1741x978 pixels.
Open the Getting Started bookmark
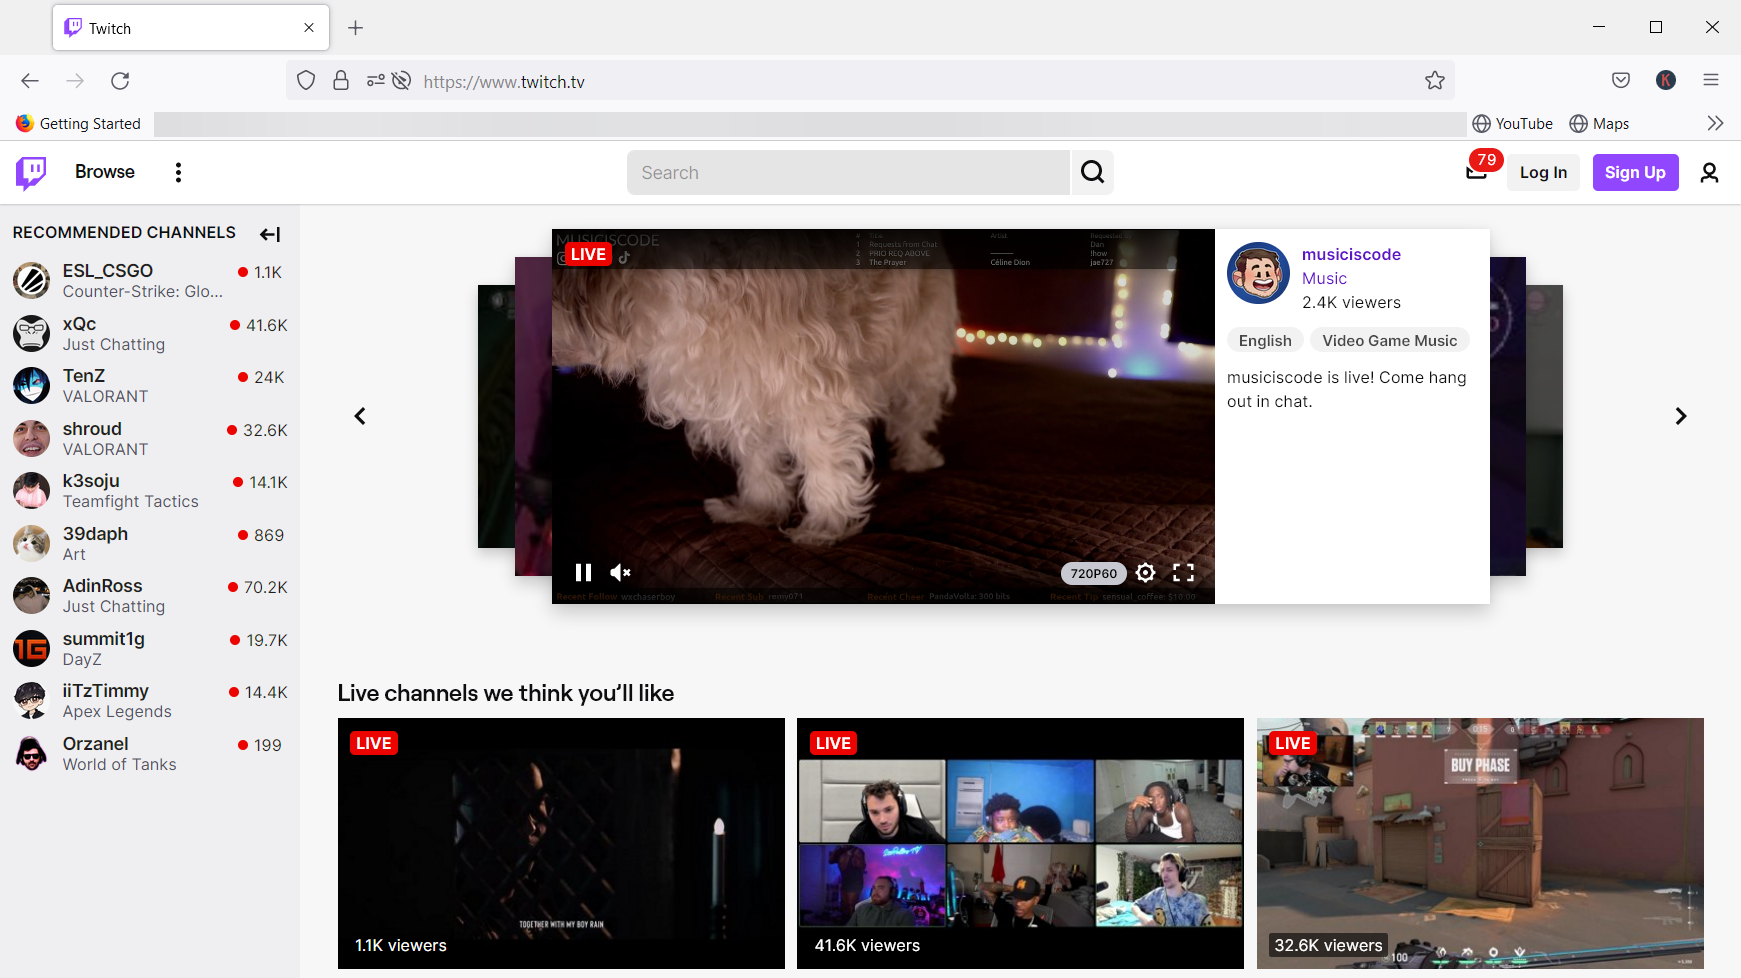[78, 124]
